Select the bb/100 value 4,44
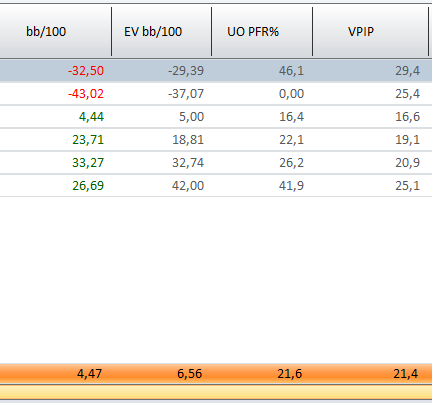 (x=91, y=117)
